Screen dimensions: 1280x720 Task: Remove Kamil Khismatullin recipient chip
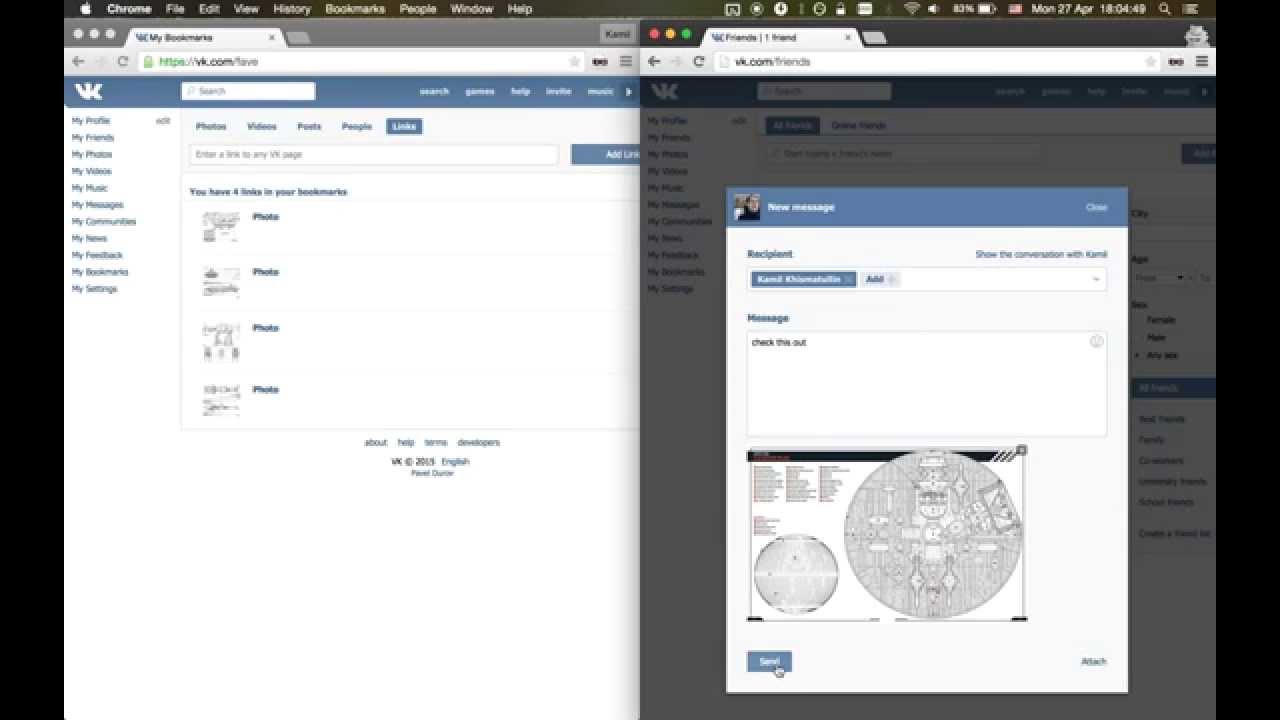click(x=848, y=279)
